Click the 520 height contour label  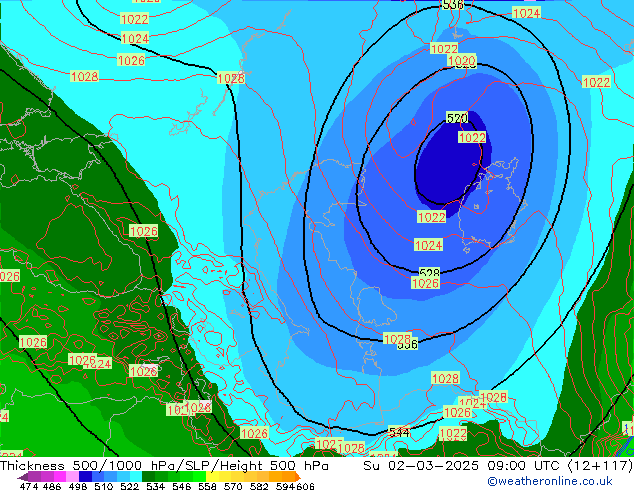point(457,118)
